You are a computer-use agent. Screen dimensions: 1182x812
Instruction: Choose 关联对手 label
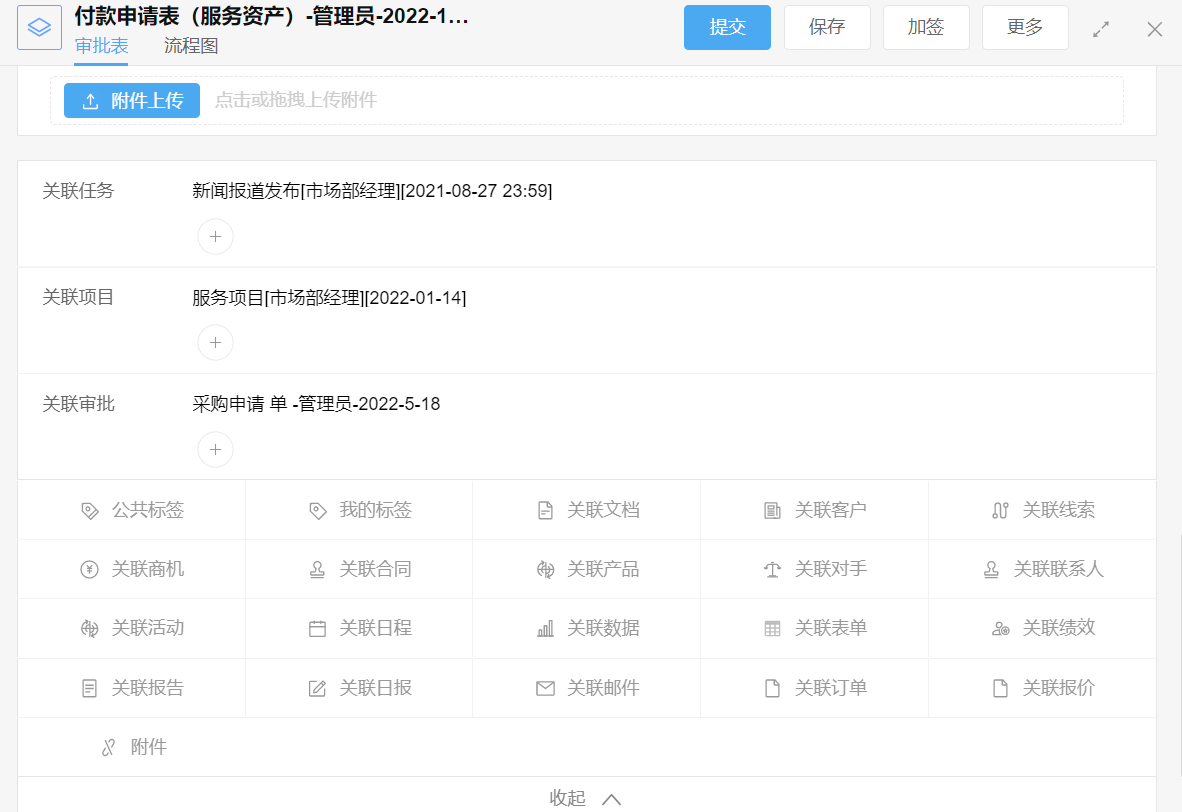831,570
